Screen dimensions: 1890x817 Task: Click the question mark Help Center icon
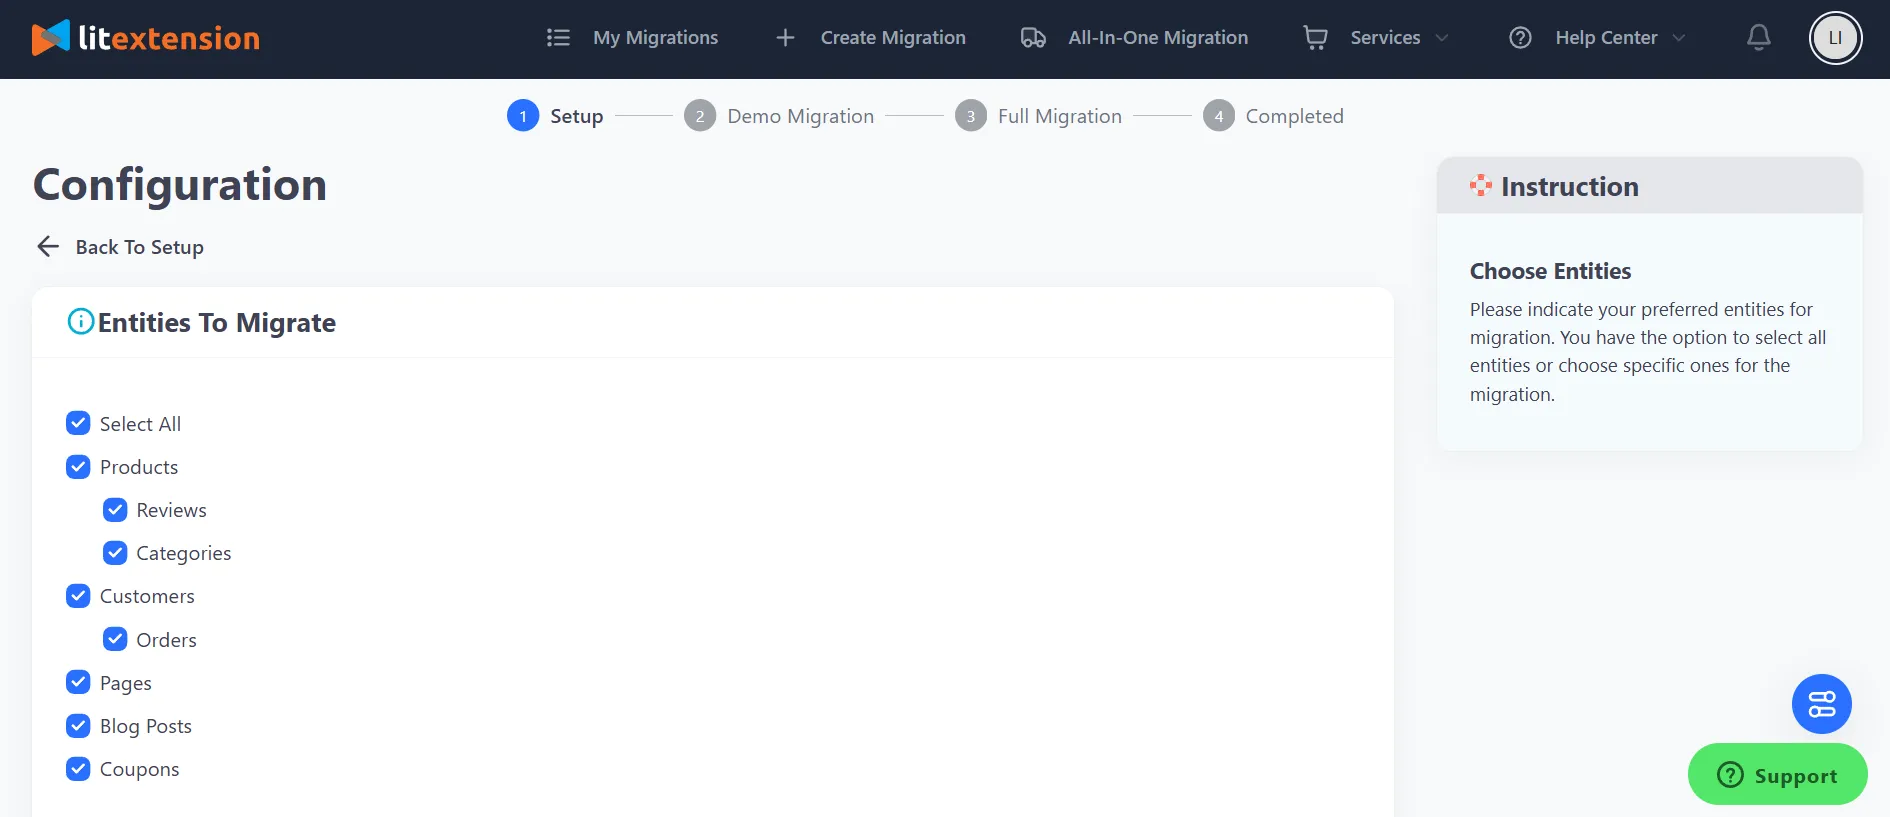(x=1520, y=38)
